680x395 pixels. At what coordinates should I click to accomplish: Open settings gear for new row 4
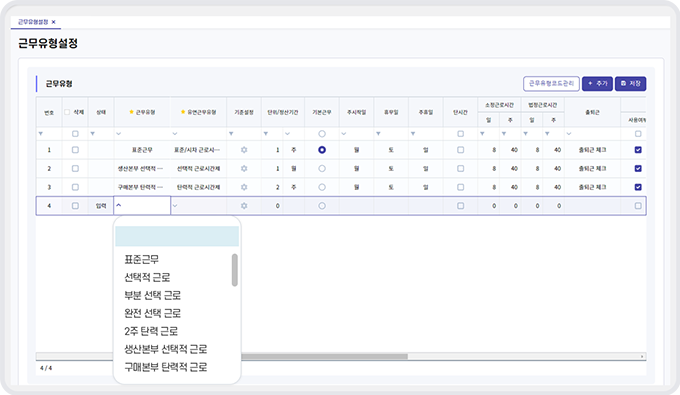[244, 206]
